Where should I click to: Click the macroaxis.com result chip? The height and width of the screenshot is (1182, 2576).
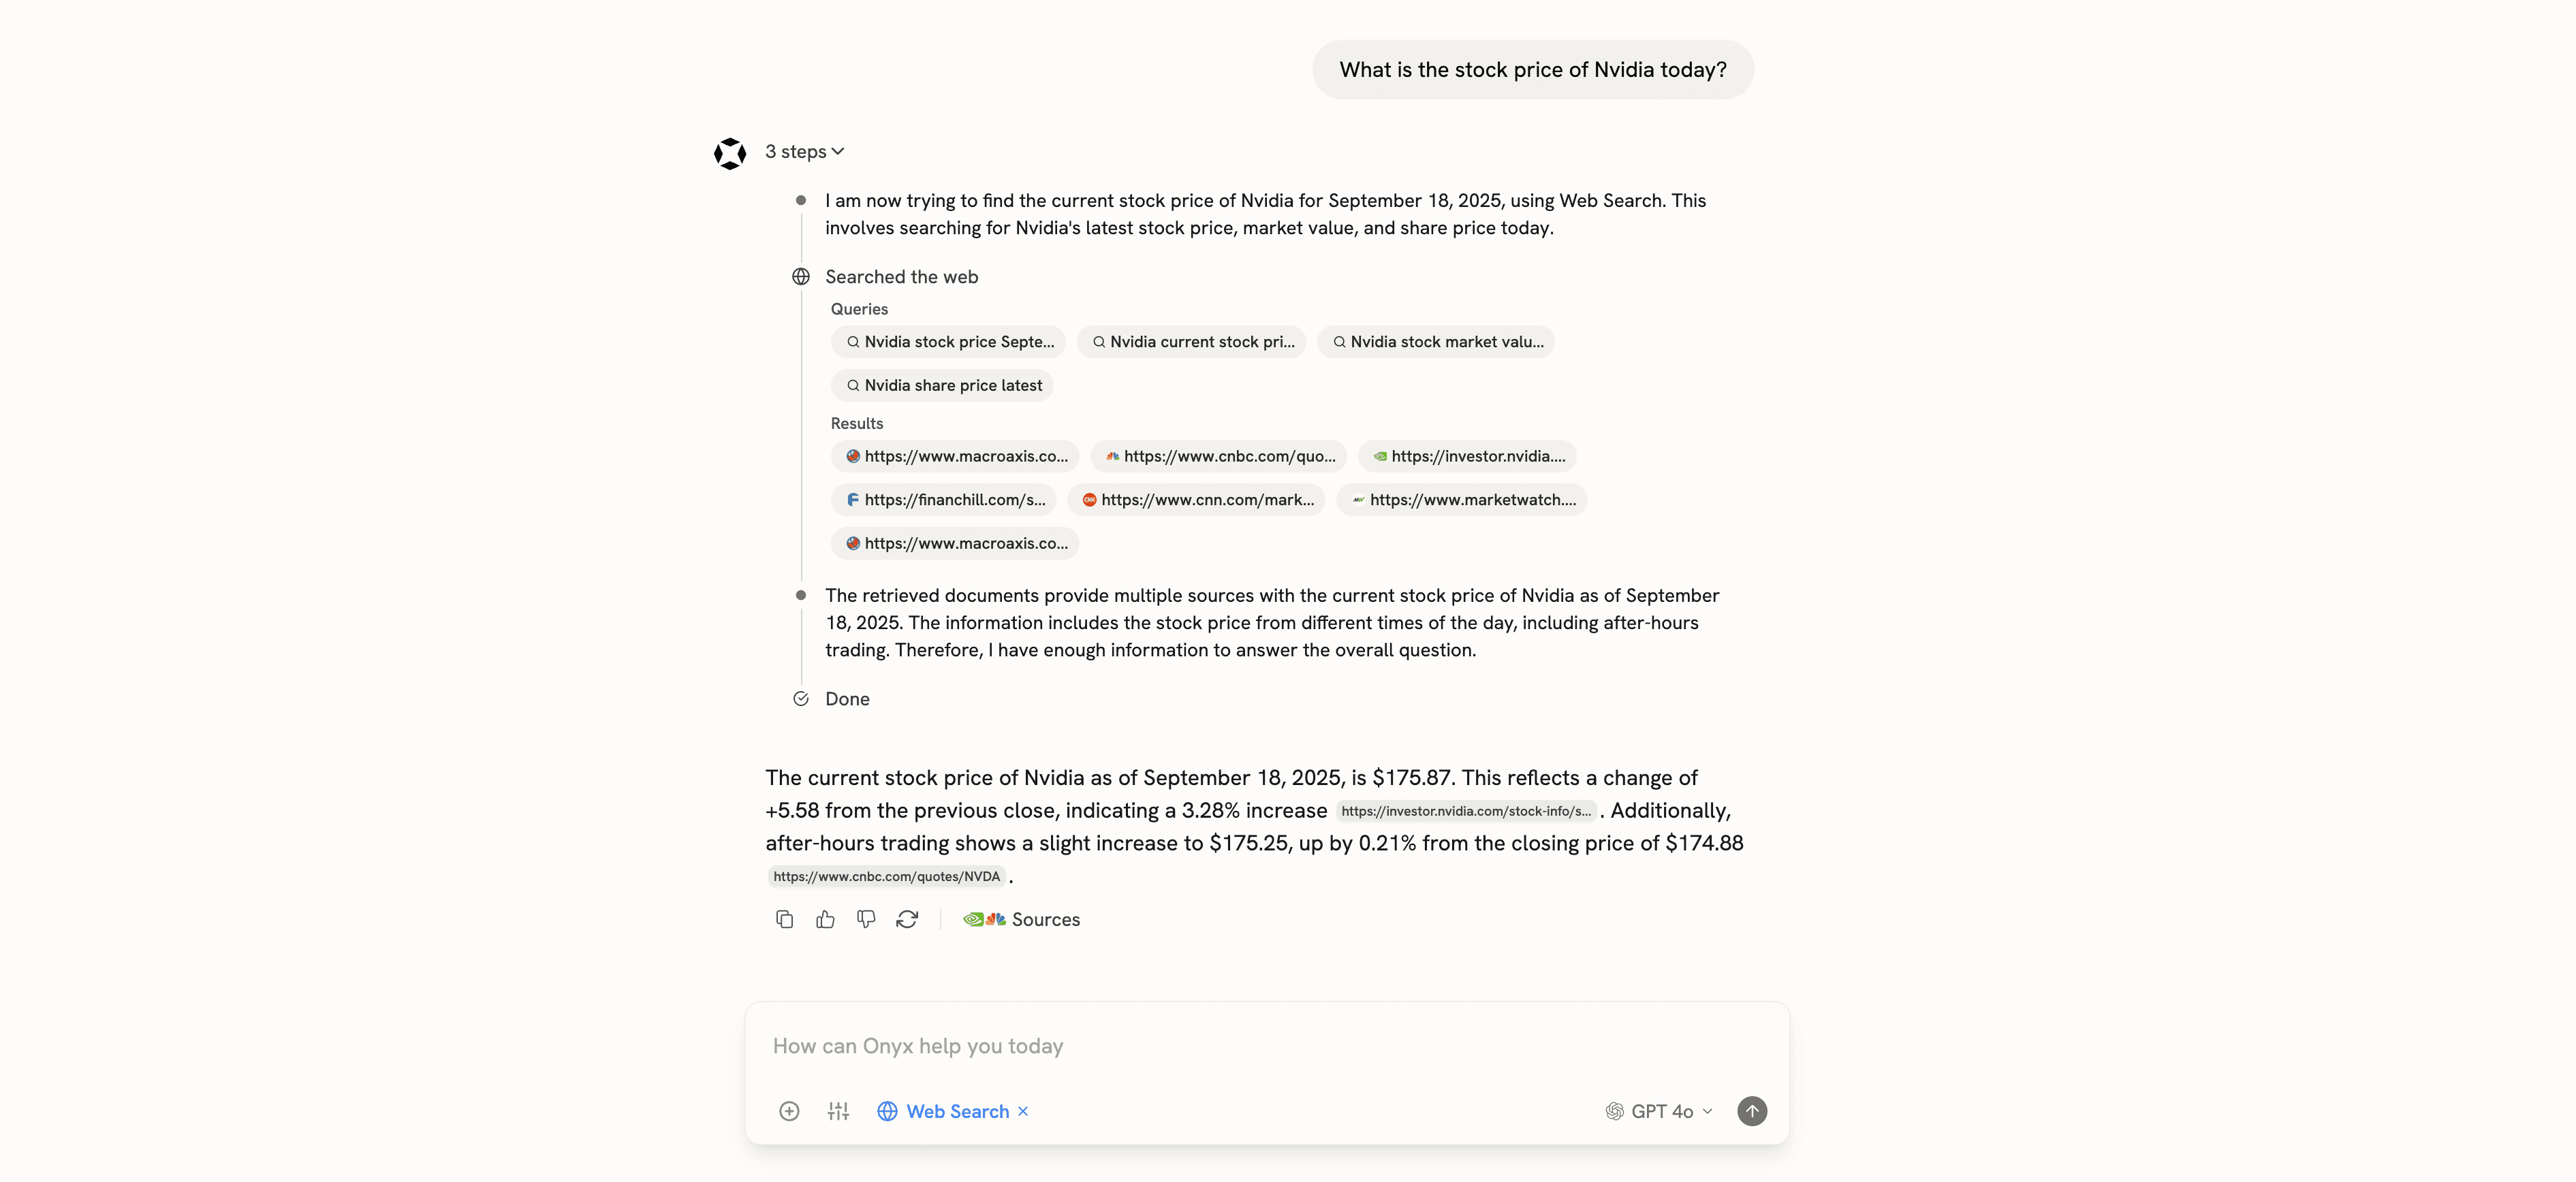click(x=954, y=456)
